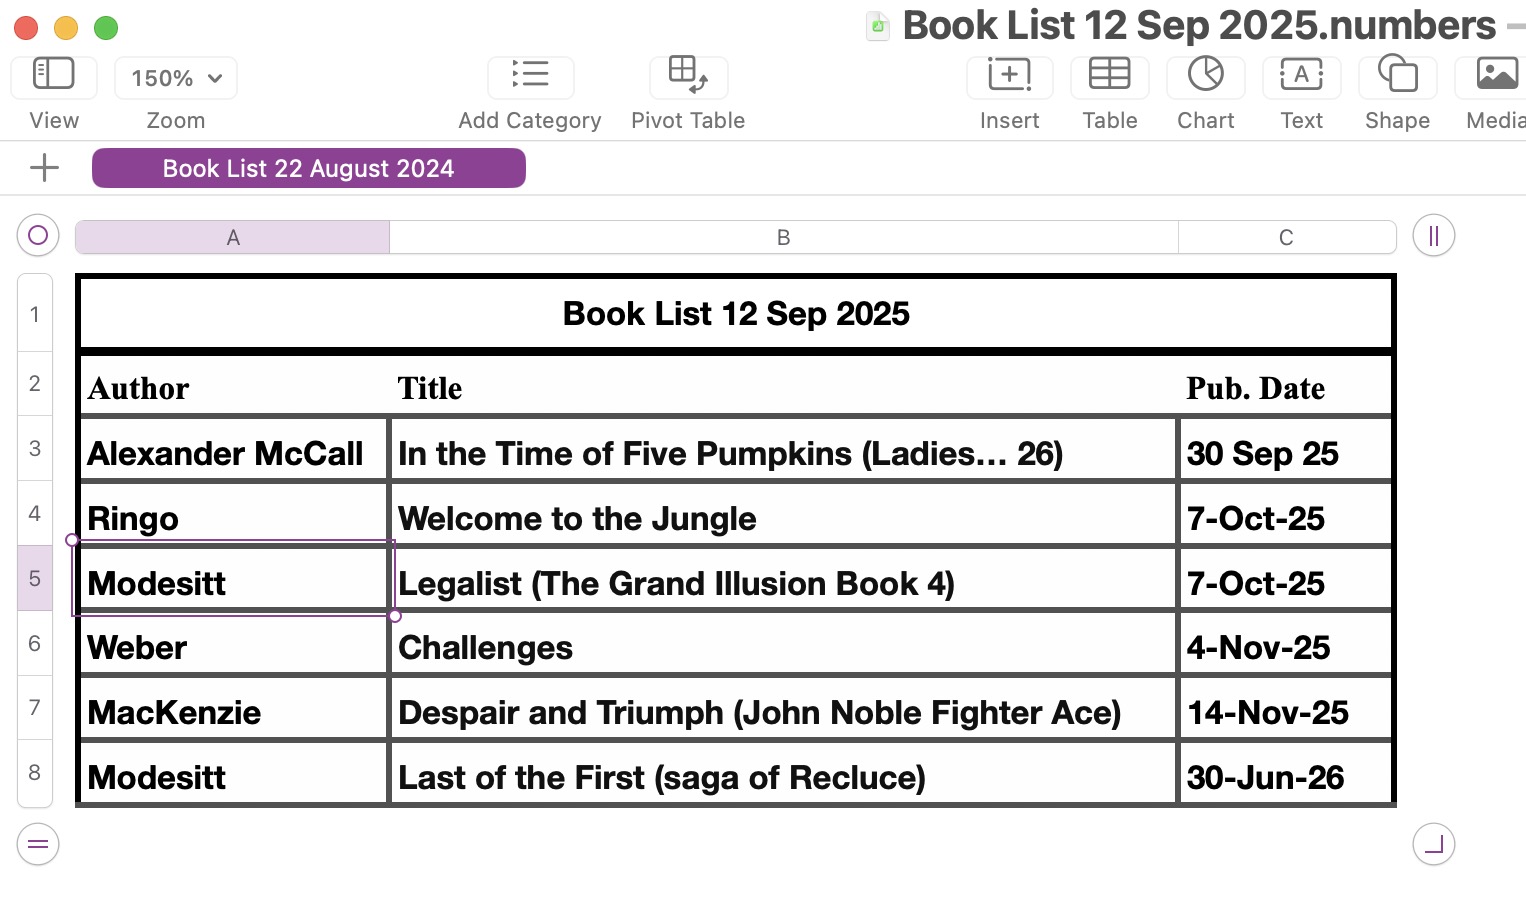Click the add-column handle at table's right
This screenshot has width=1526, height=920.
[1433, 236]
